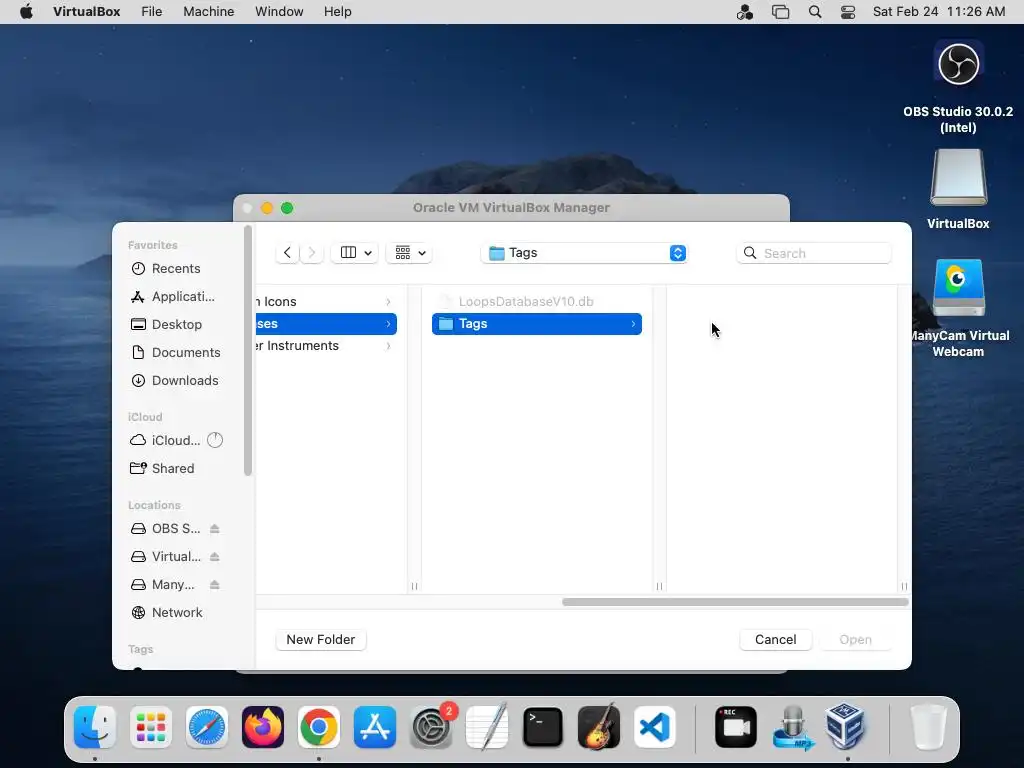The width and height of the screenshot is (1024, 768).
Task: Open Google Chrome in the Dock
Action: [x=319, y=727]
